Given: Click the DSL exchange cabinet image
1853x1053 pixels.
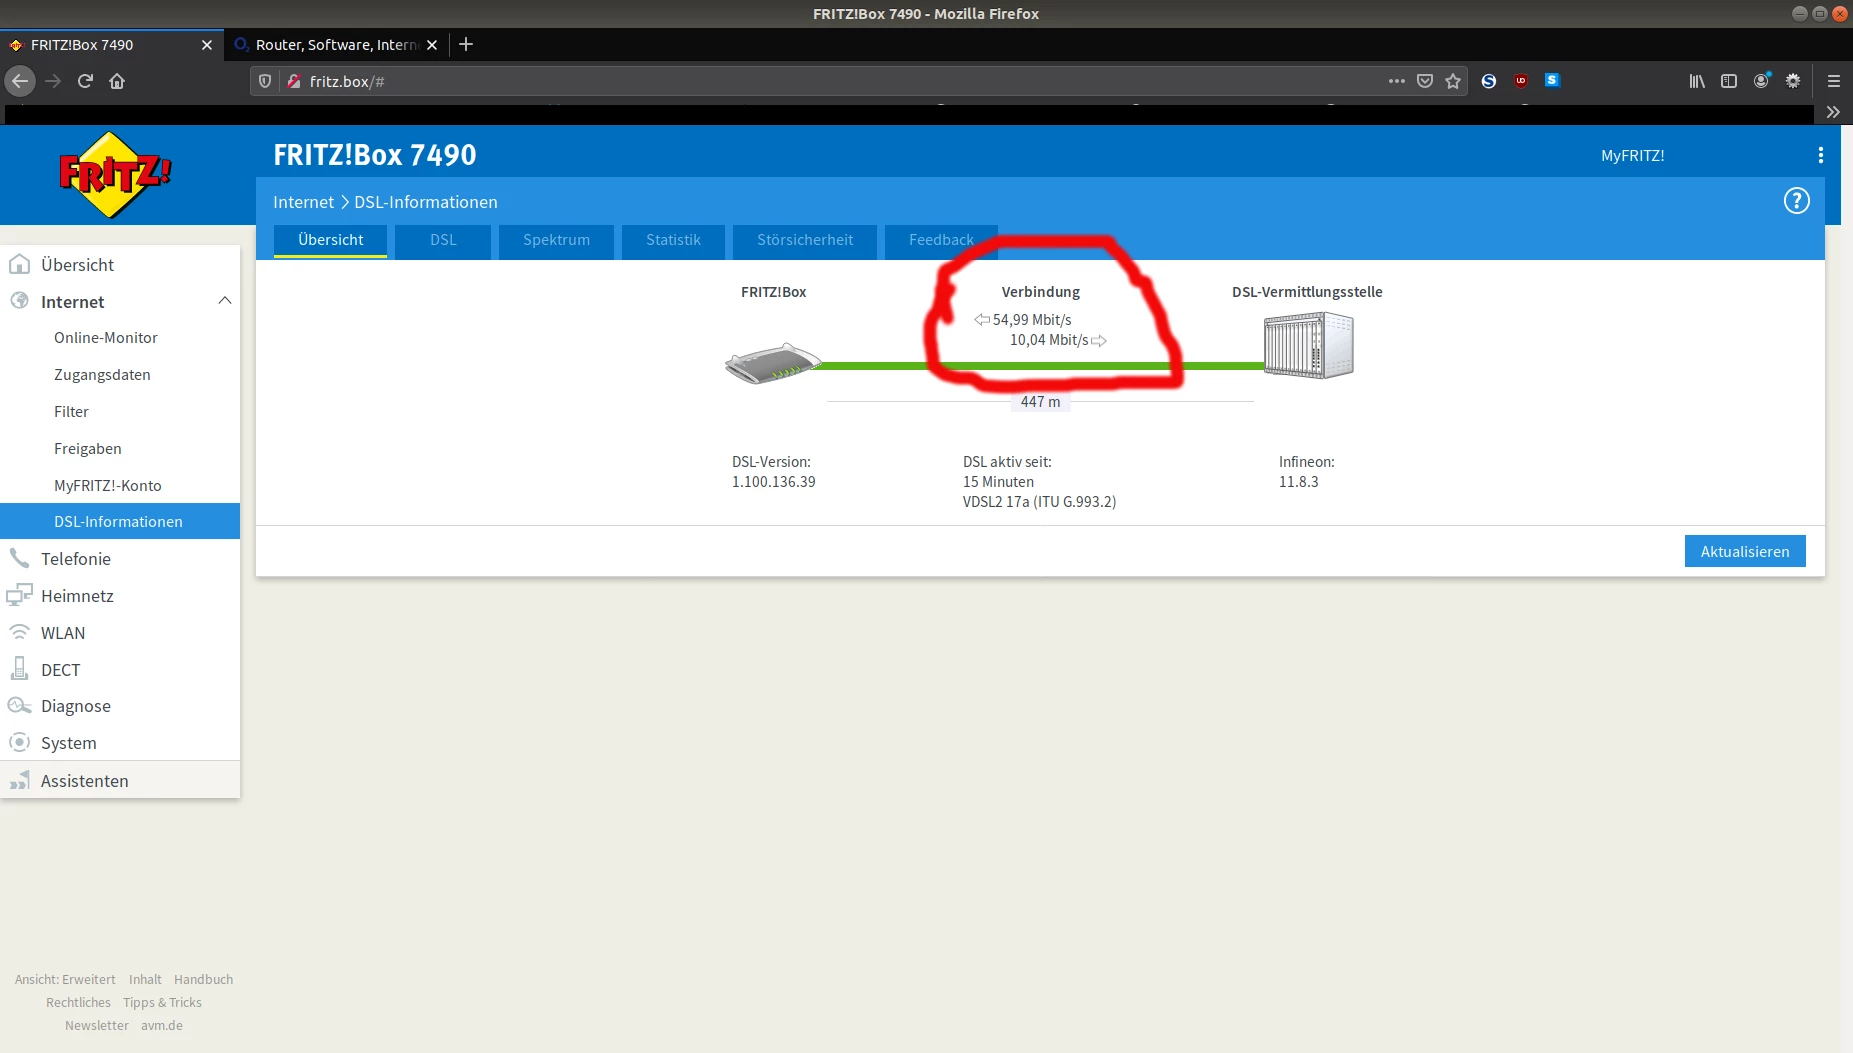Looking at the screenshot, I should pyautogui.click(x=1308, y=345).
